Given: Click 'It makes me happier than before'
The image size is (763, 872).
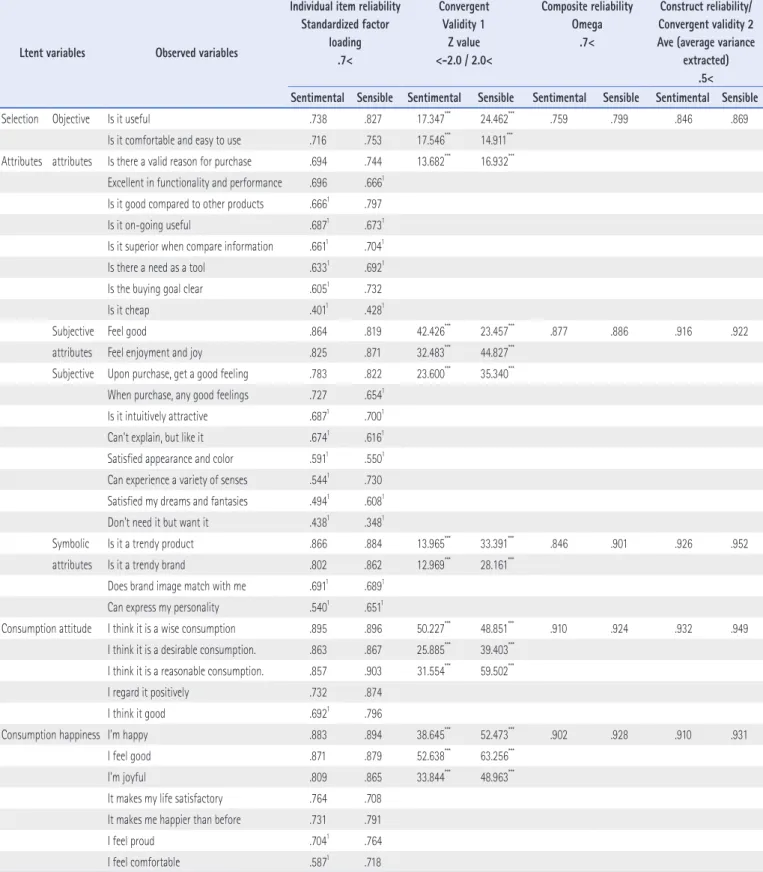Looking at the screenshot, I should [174, 820].
